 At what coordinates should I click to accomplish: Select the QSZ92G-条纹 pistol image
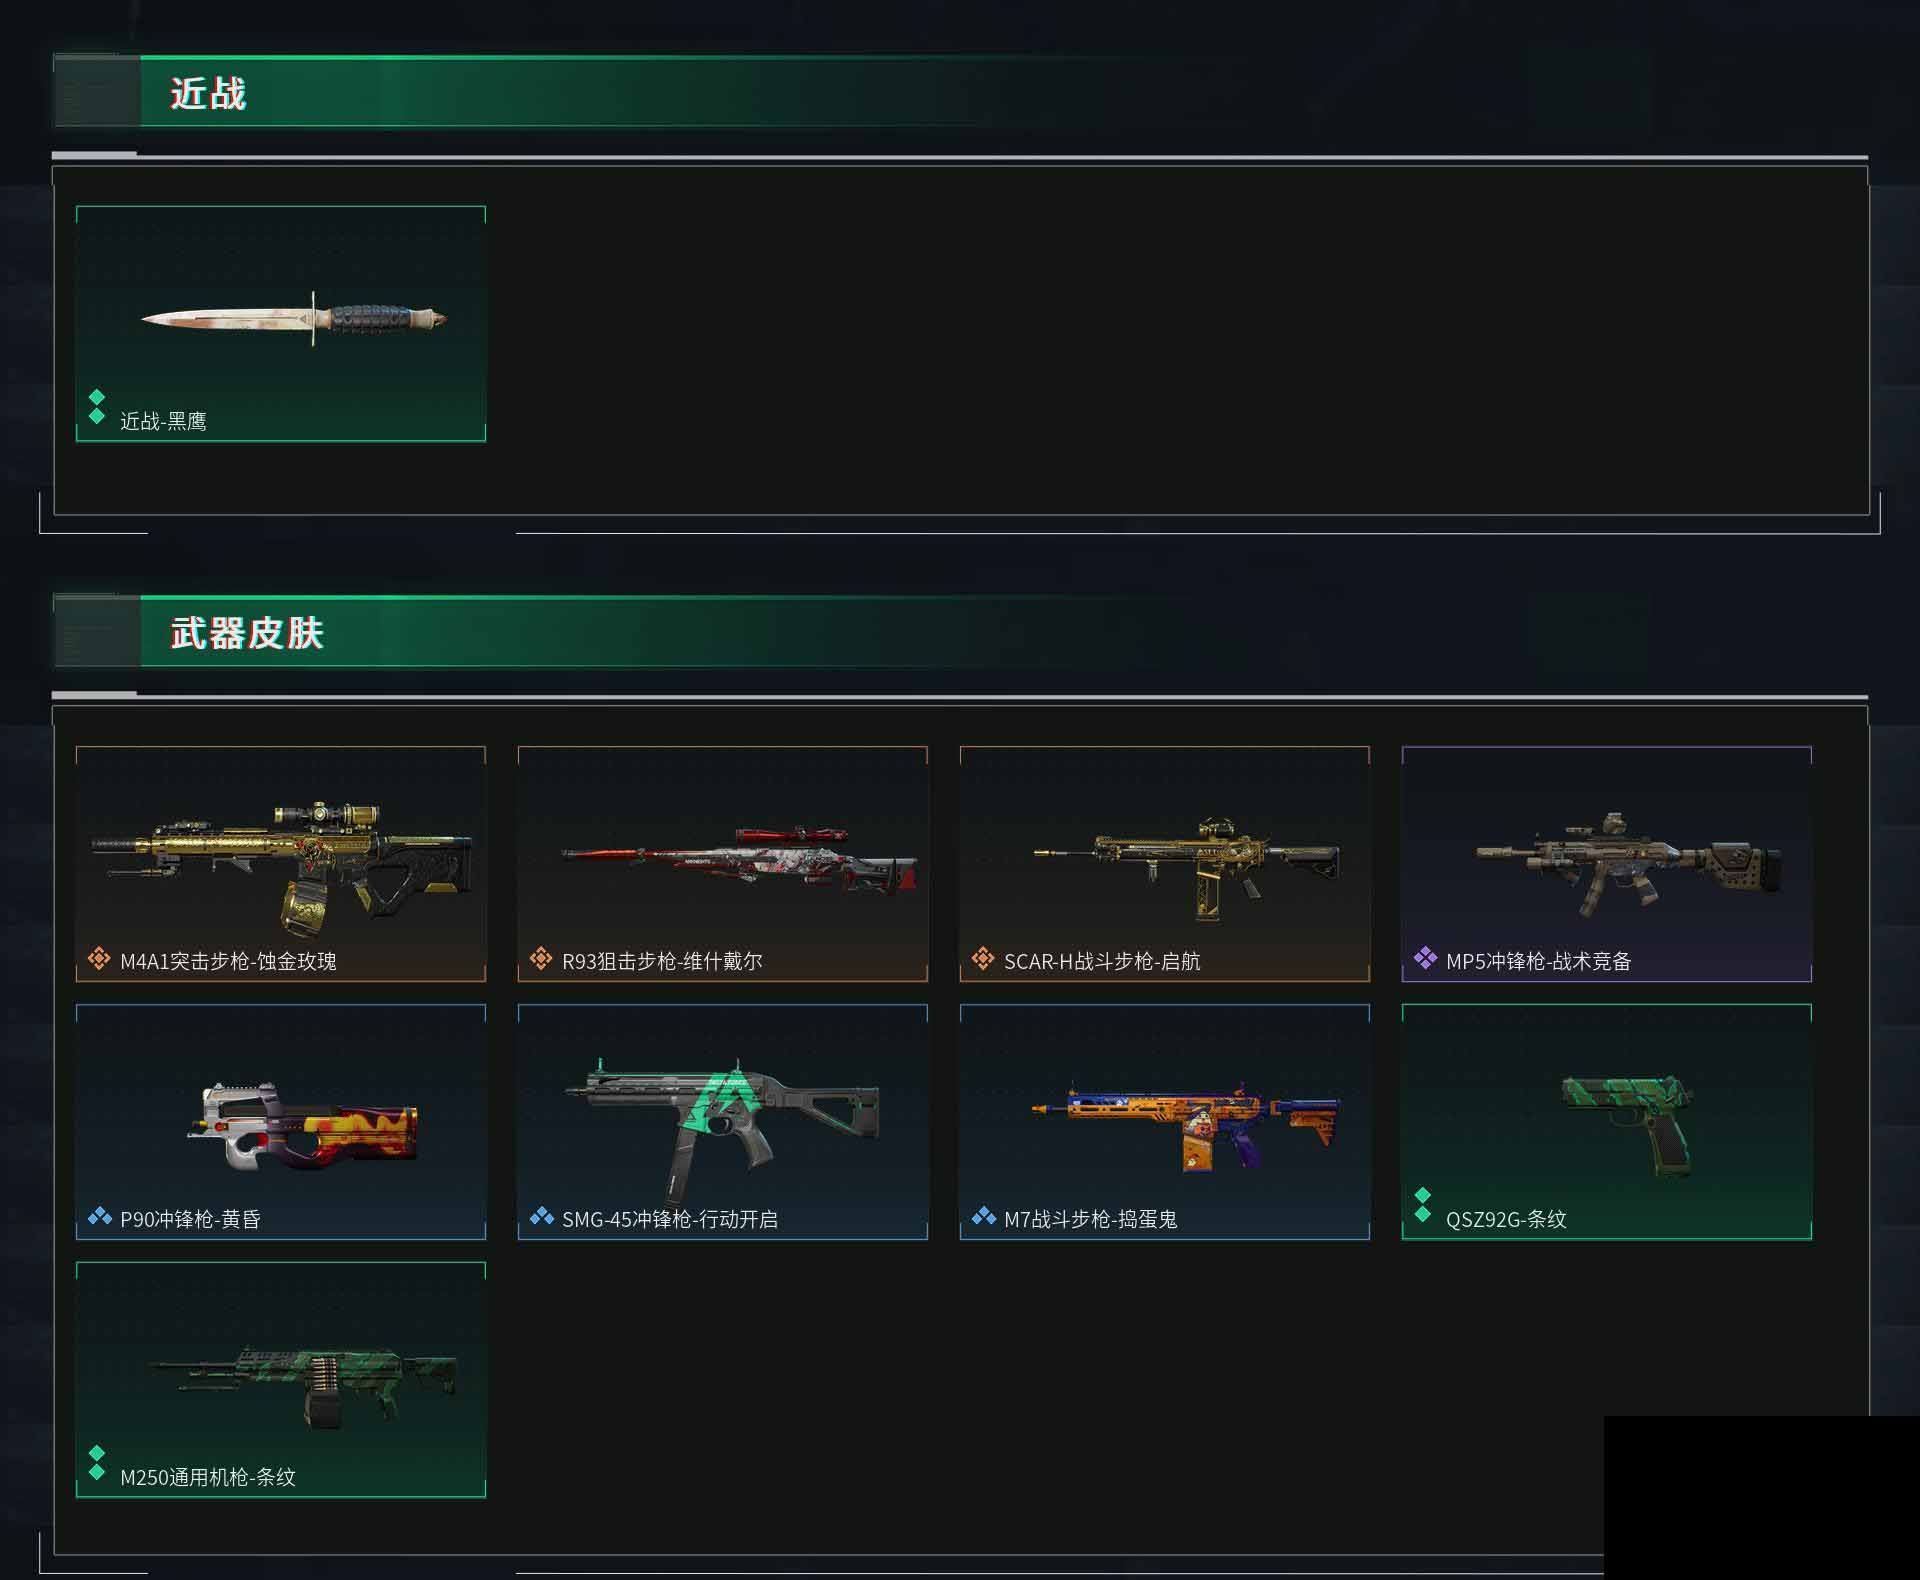point(1627,1126)
